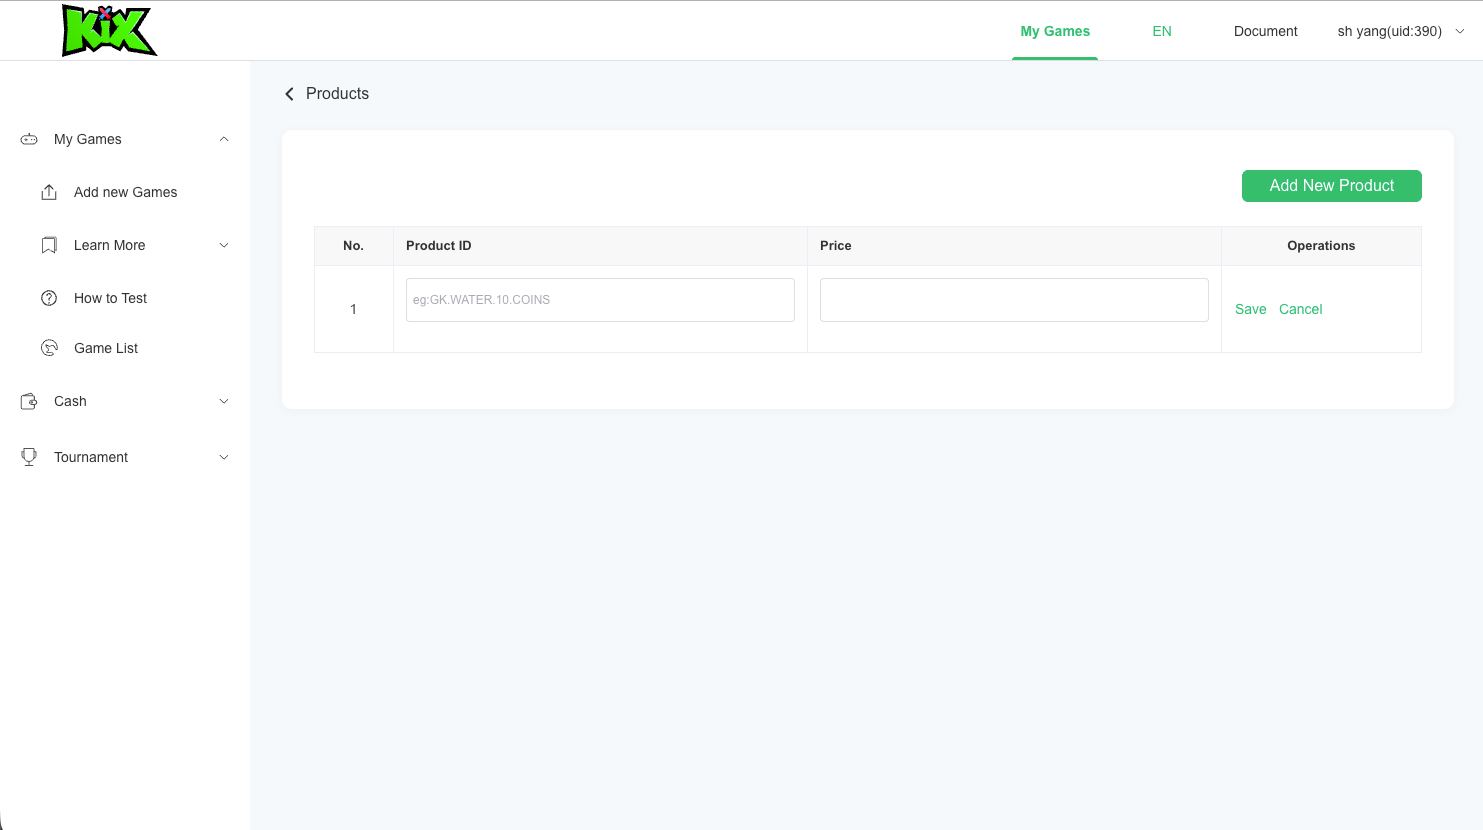Click the wallet icon beside Cash
This screenshot has height=830, width=1483.
pos(29,401)
